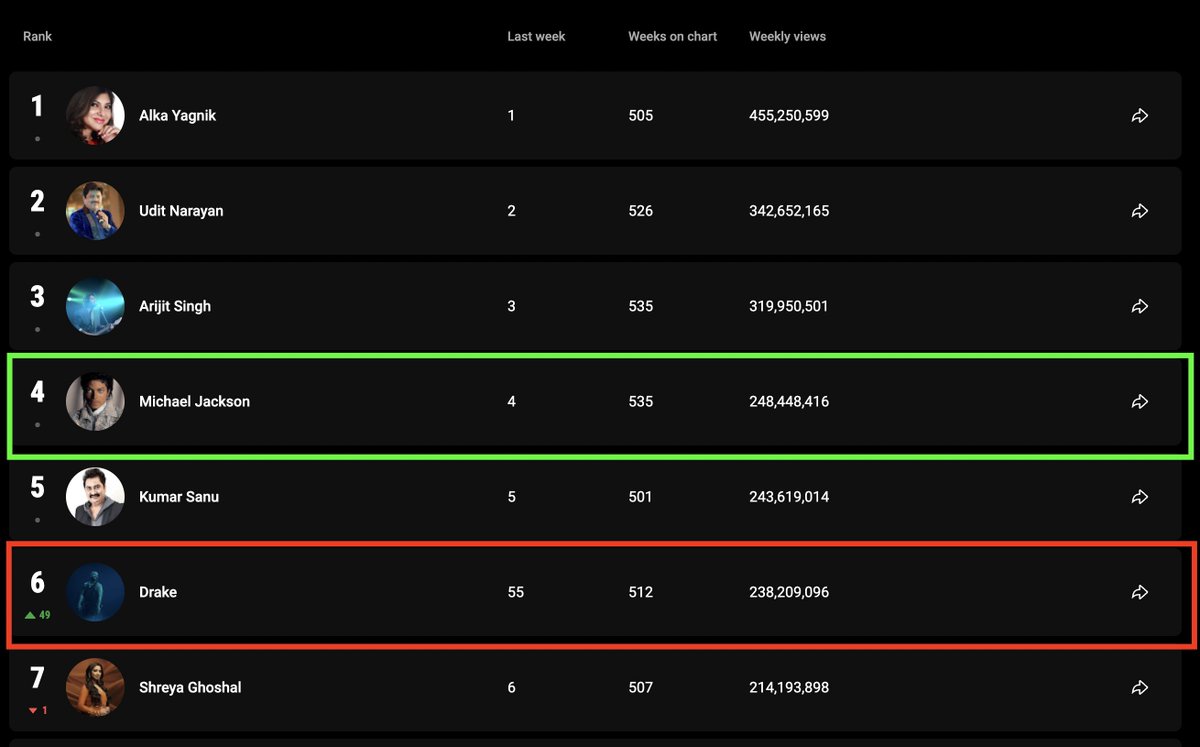
Task: Click the Last week column header
Action: (536, 36)
